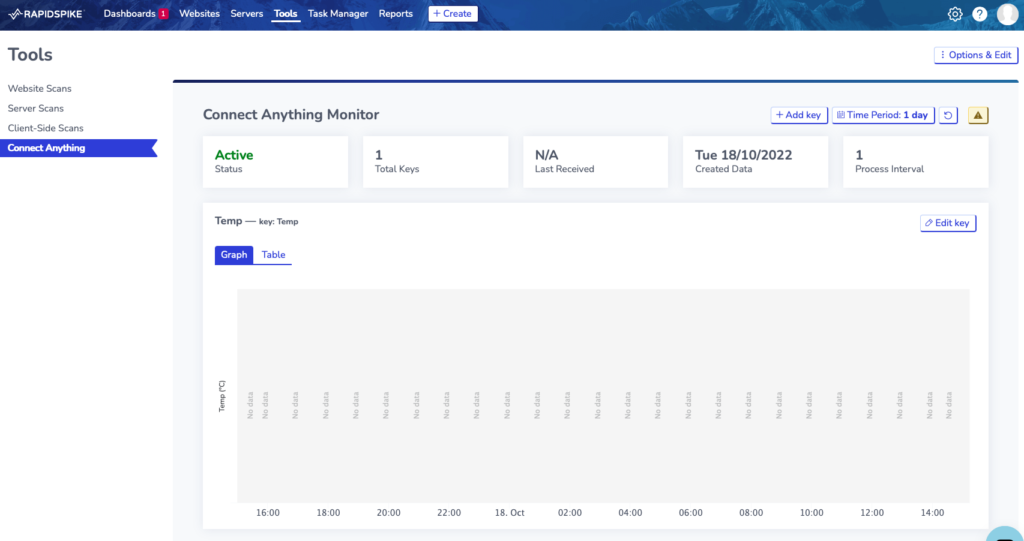Viewport: 1024px width, 541px height.
Task: Change the Time Period: 1 day selector
Action: coord(883,115)
